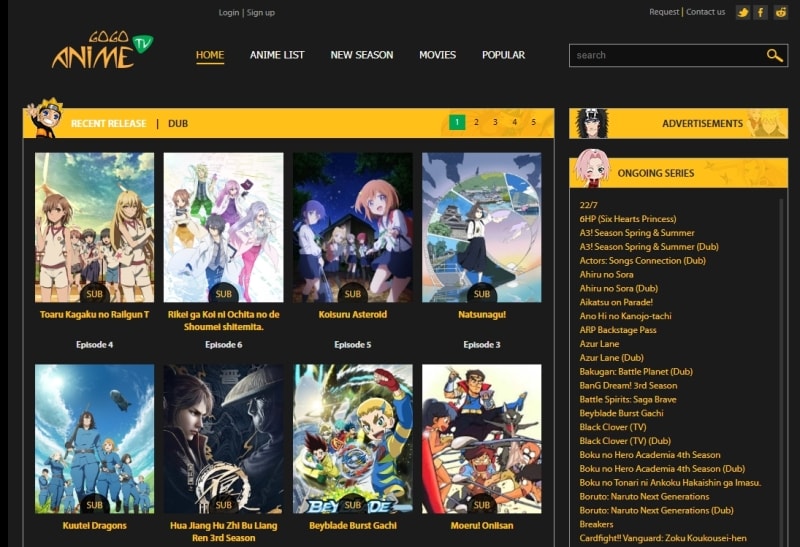This screenshot has height=547, width=800.
Task: Open the Facebook icon link
Action: (761, 12)
